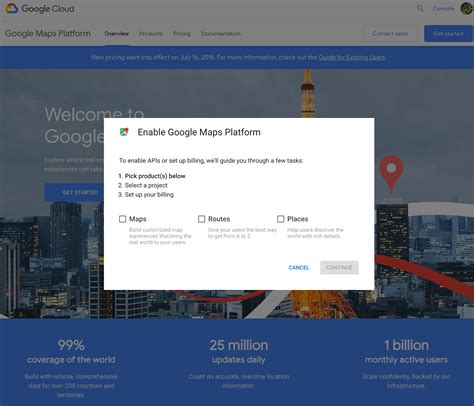This screenshot has width=474, height=406.
Task: Open the Console link
Action: pyautogui.click(x=443, y=9)
